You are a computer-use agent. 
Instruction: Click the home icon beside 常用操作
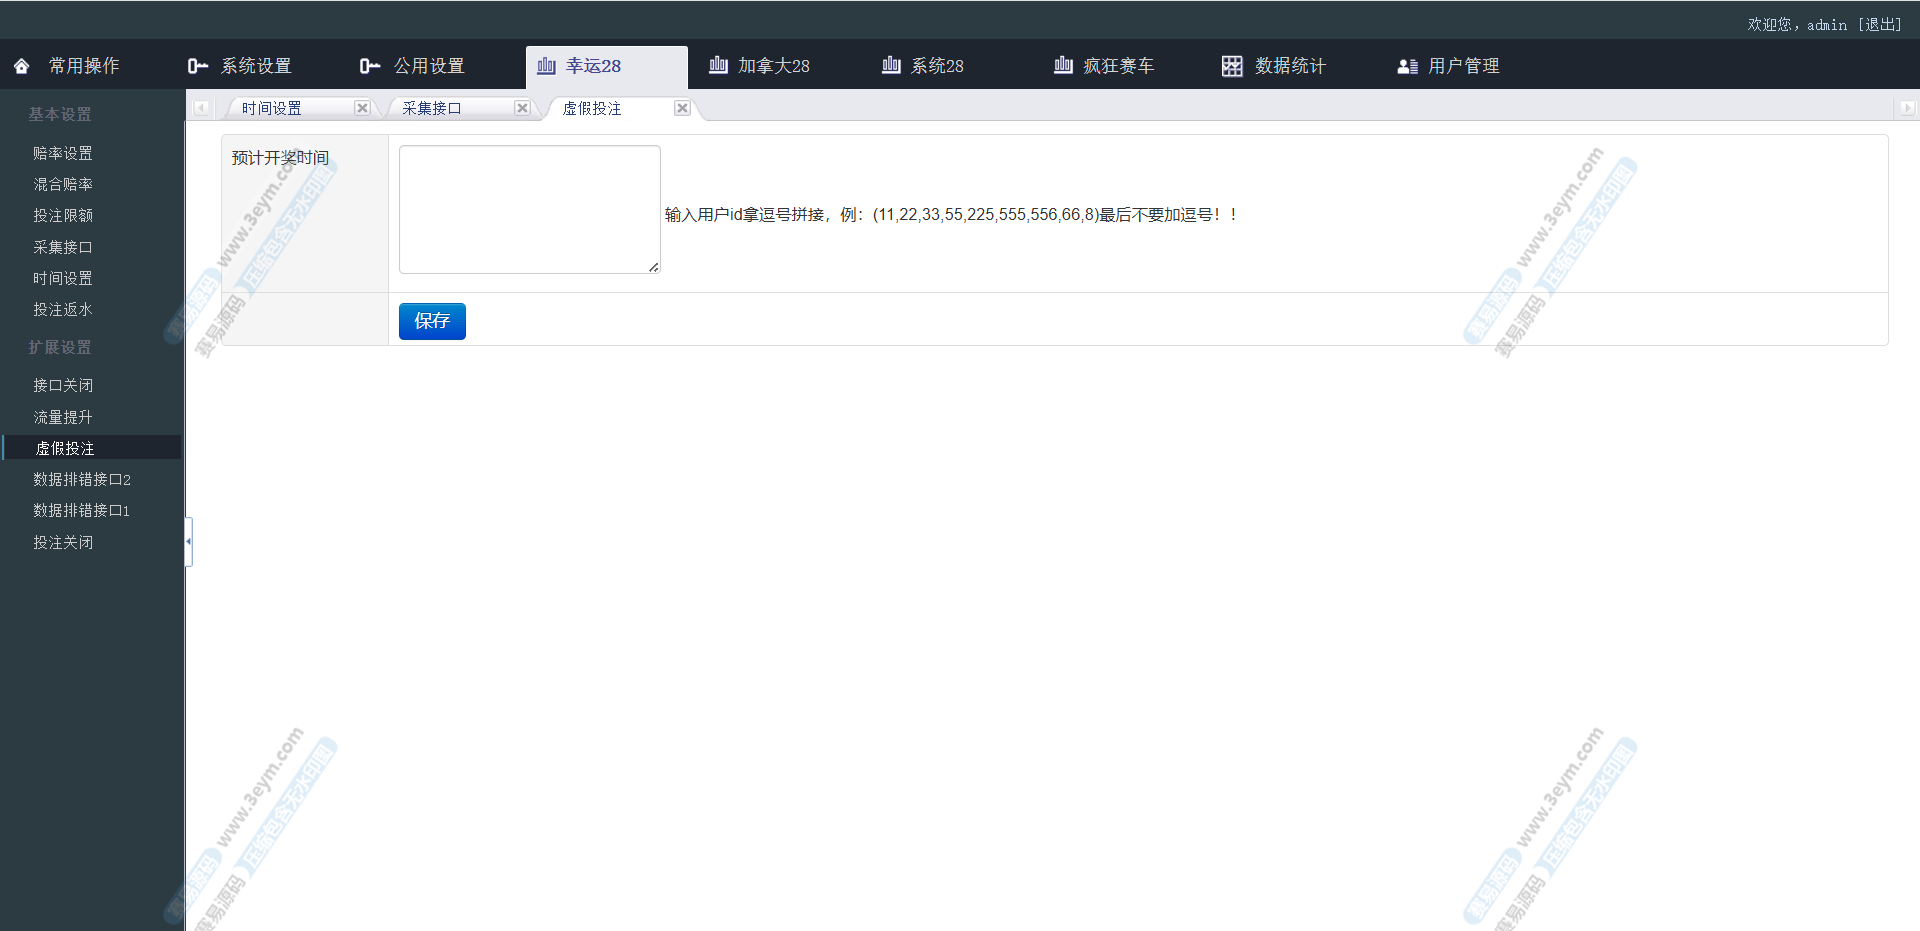[x=22, y=66]
